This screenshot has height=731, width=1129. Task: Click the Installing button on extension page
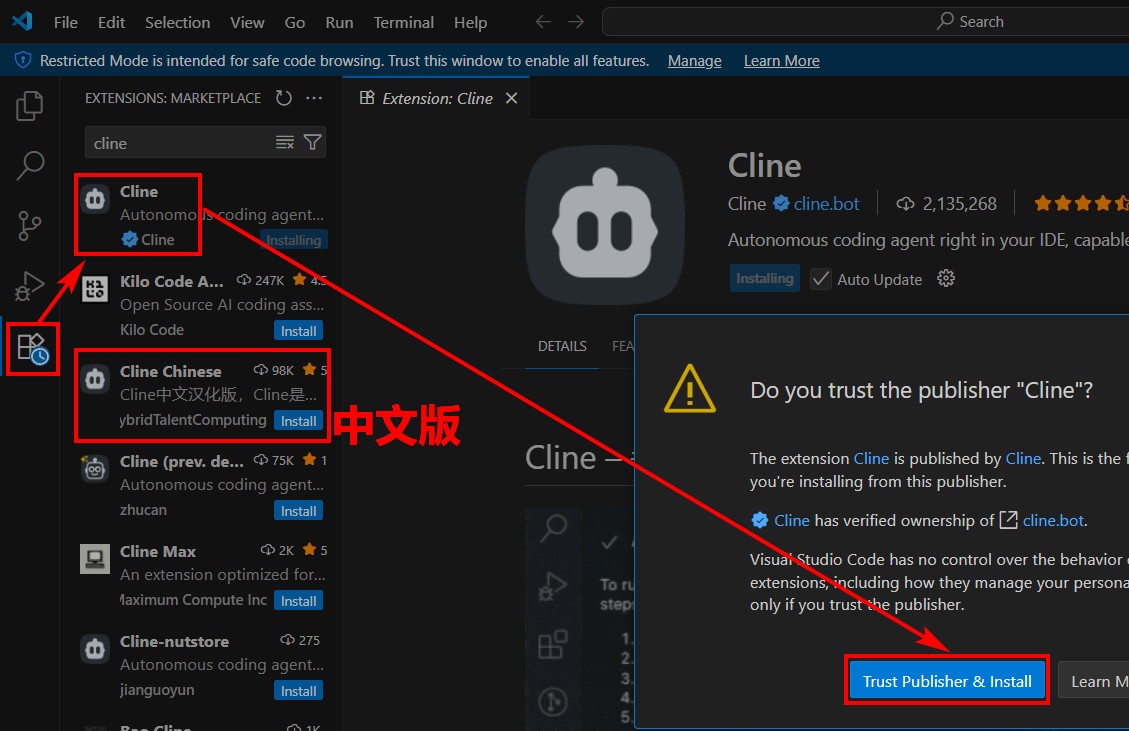(765, 278)
